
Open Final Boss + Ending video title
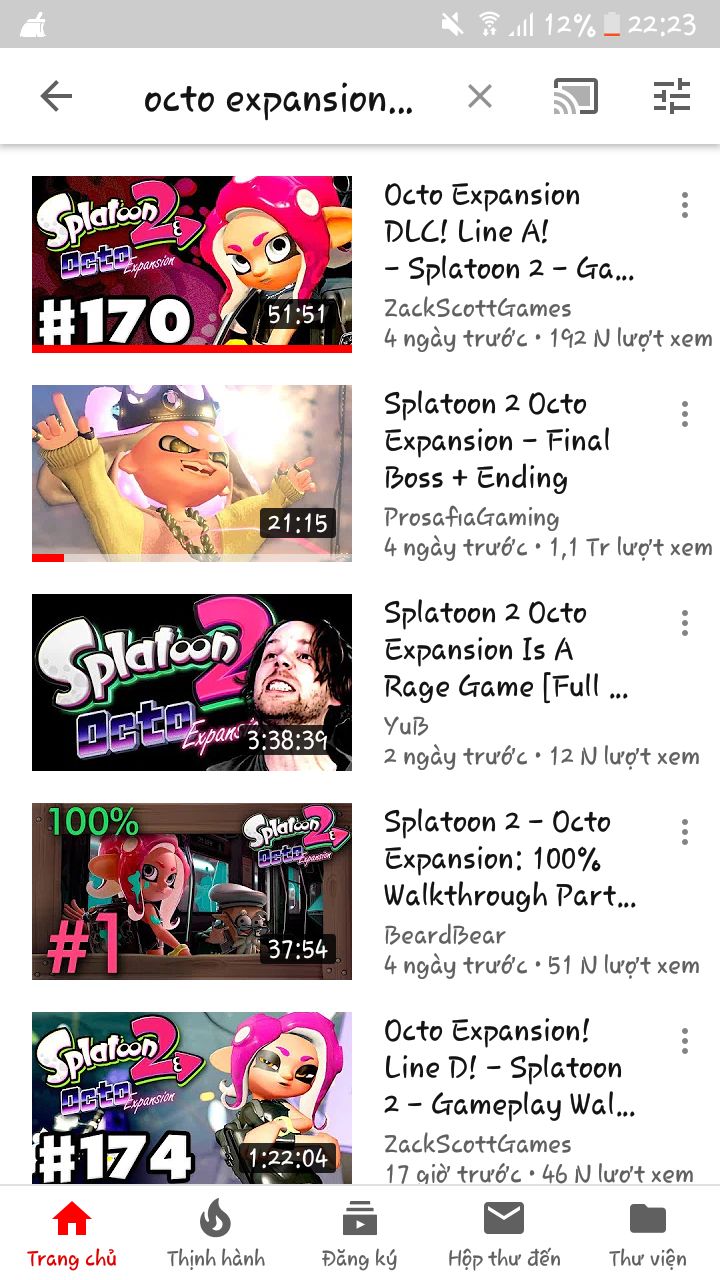pyautogui.click(x=497, y=441)
